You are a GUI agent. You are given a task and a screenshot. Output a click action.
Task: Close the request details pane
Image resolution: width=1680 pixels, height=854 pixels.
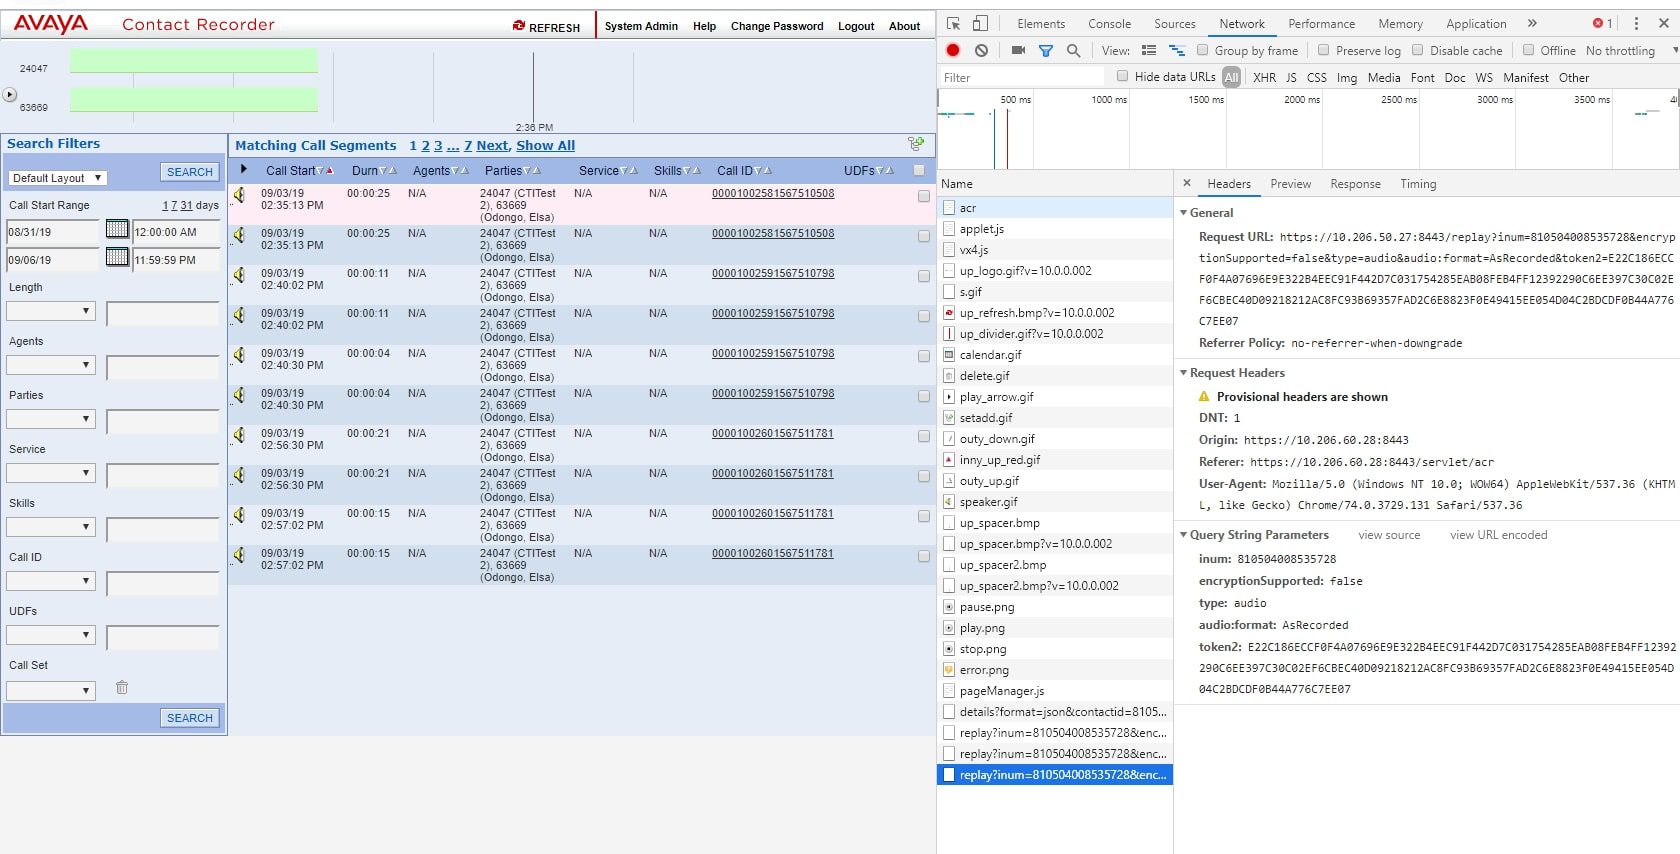1187,183
